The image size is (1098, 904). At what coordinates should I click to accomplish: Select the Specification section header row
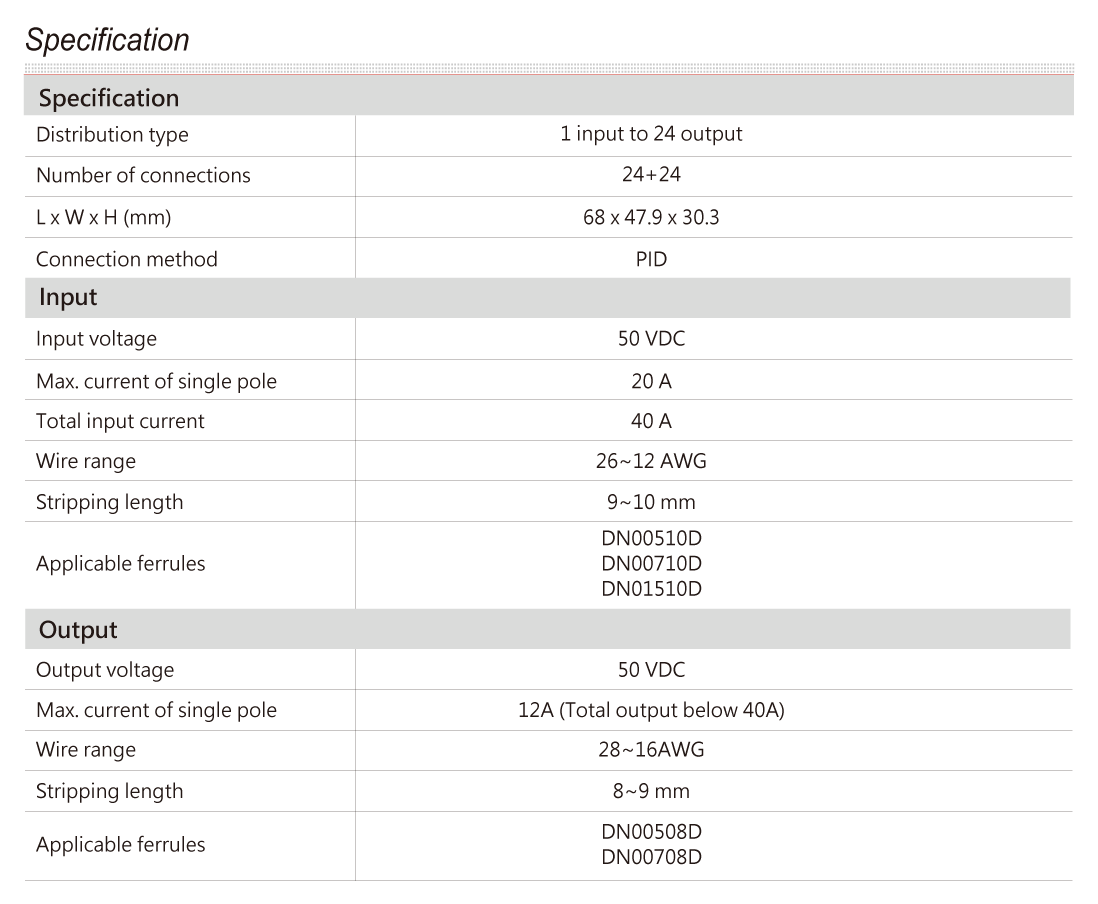pos(548,96)
